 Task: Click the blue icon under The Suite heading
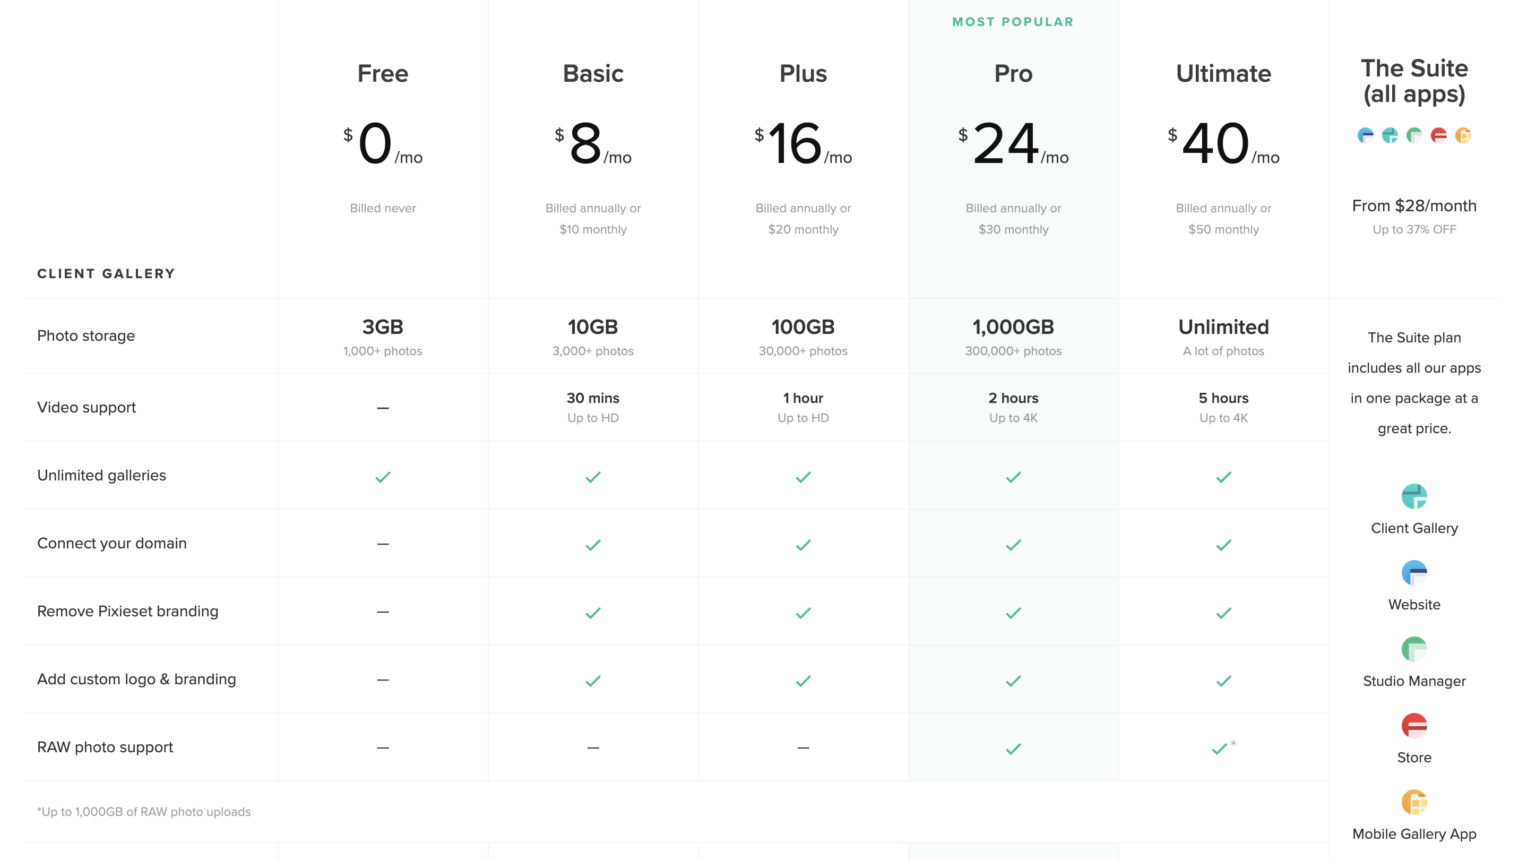click(1365, 135)
